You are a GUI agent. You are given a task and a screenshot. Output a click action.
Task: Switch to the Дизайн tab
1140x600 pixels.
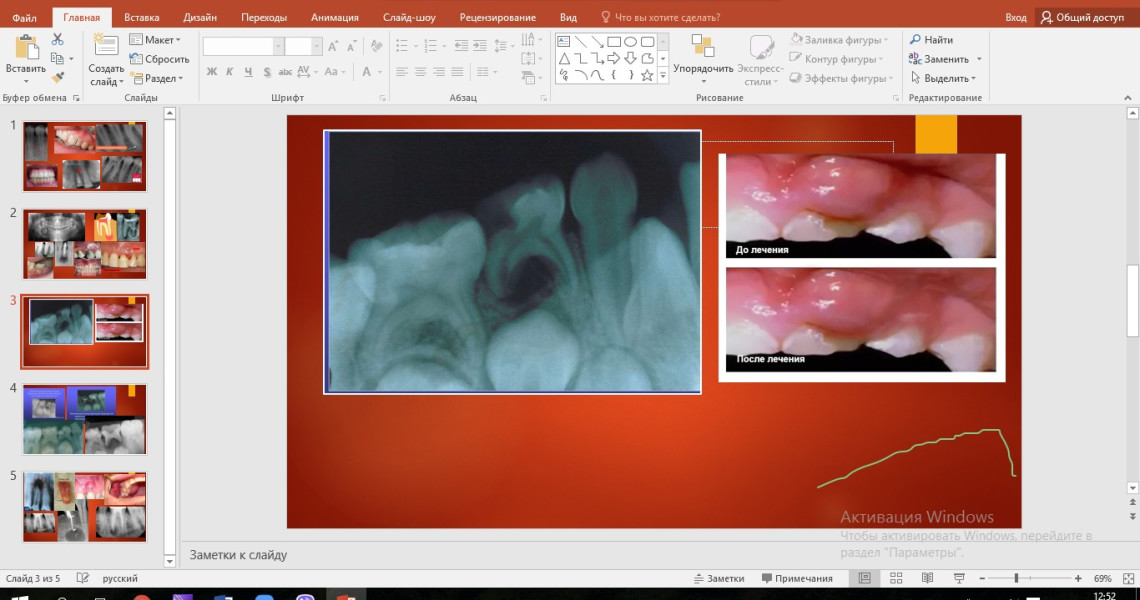coord(200,17)
